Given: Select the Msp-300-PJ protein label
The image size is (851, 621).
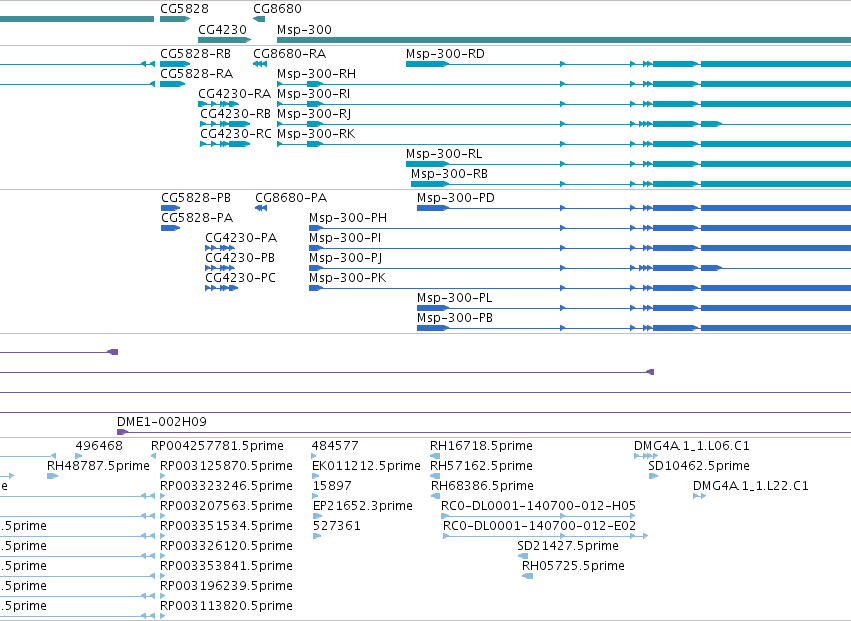Looking at the screenshot, I should (x=346, y=258).
